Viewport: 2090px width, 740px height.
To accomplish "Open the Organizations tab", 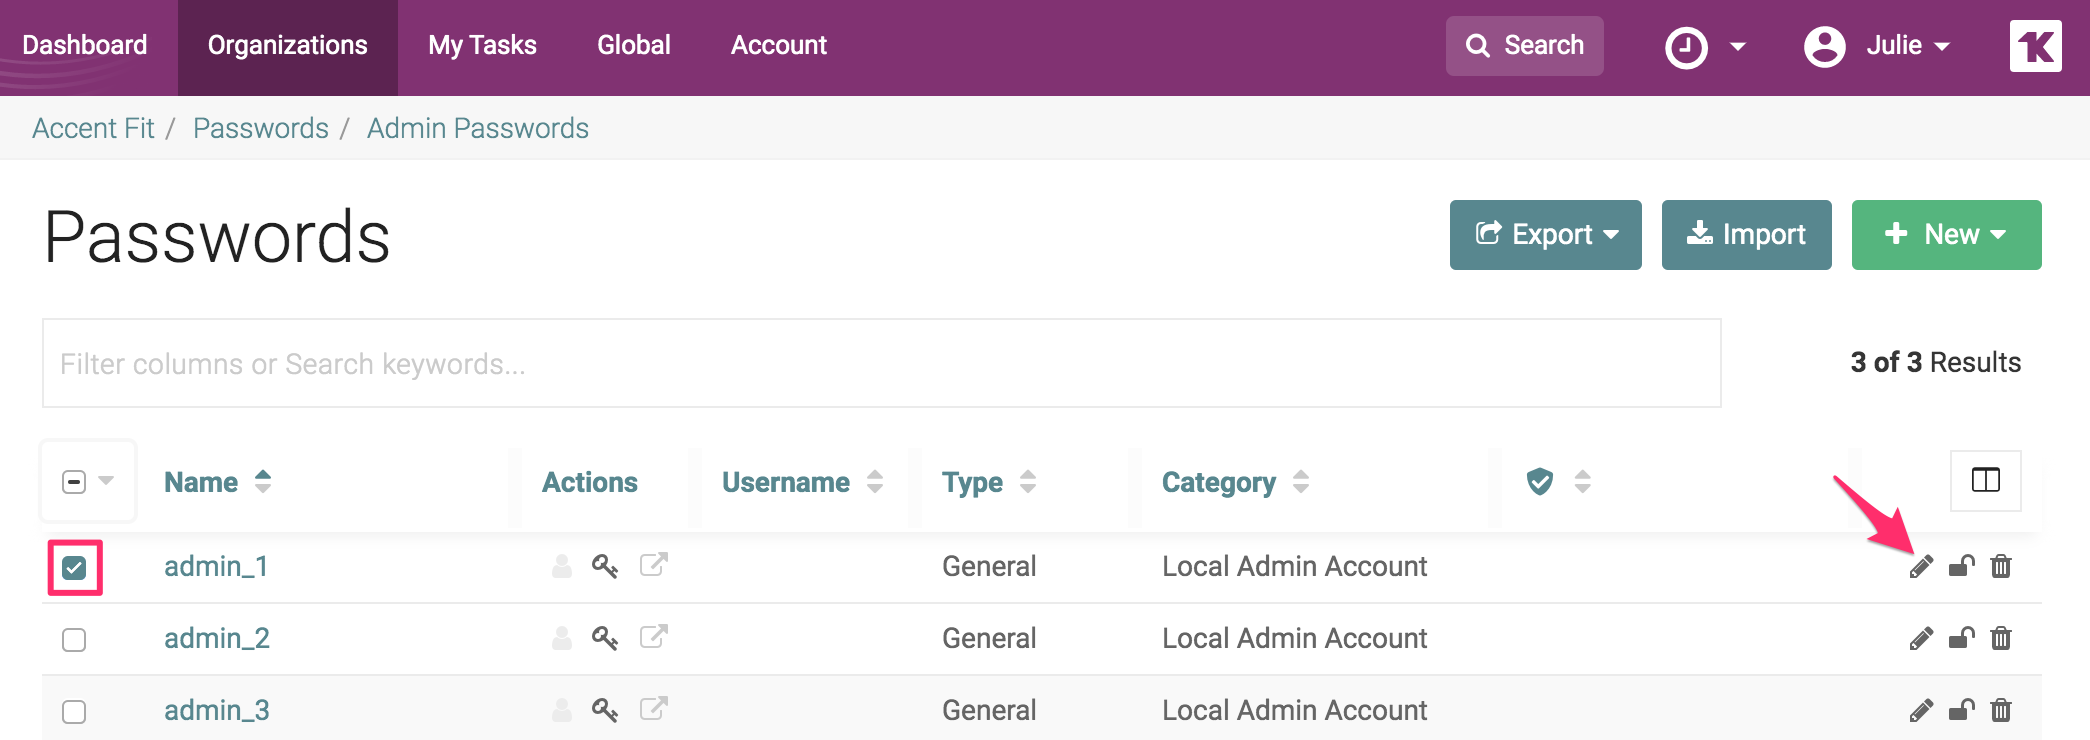I will (288, 46).
